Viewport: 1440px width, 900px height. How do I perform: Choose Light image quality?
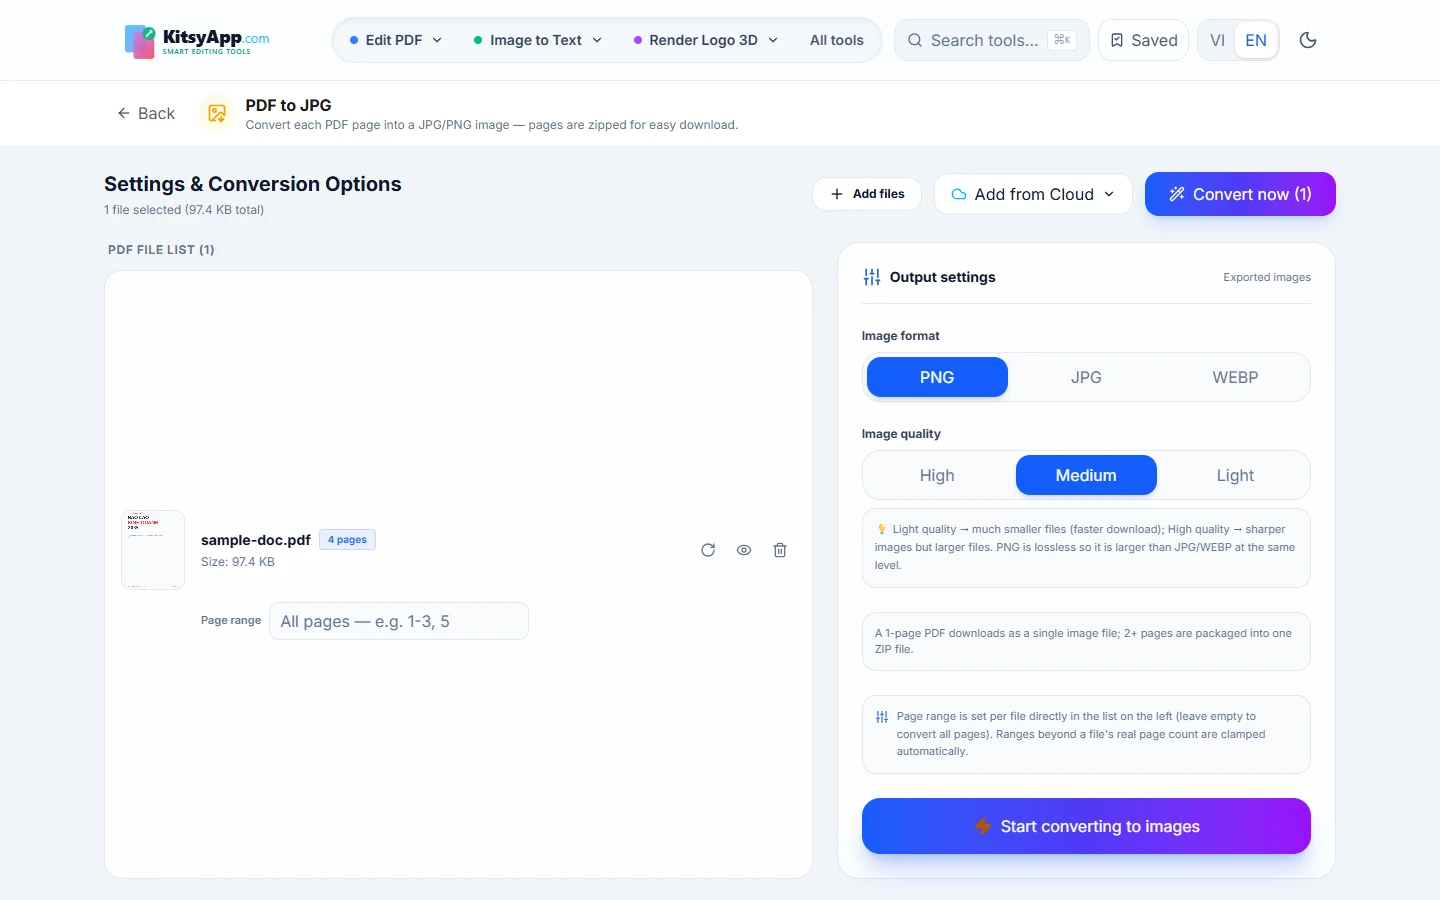(1235, 475)
